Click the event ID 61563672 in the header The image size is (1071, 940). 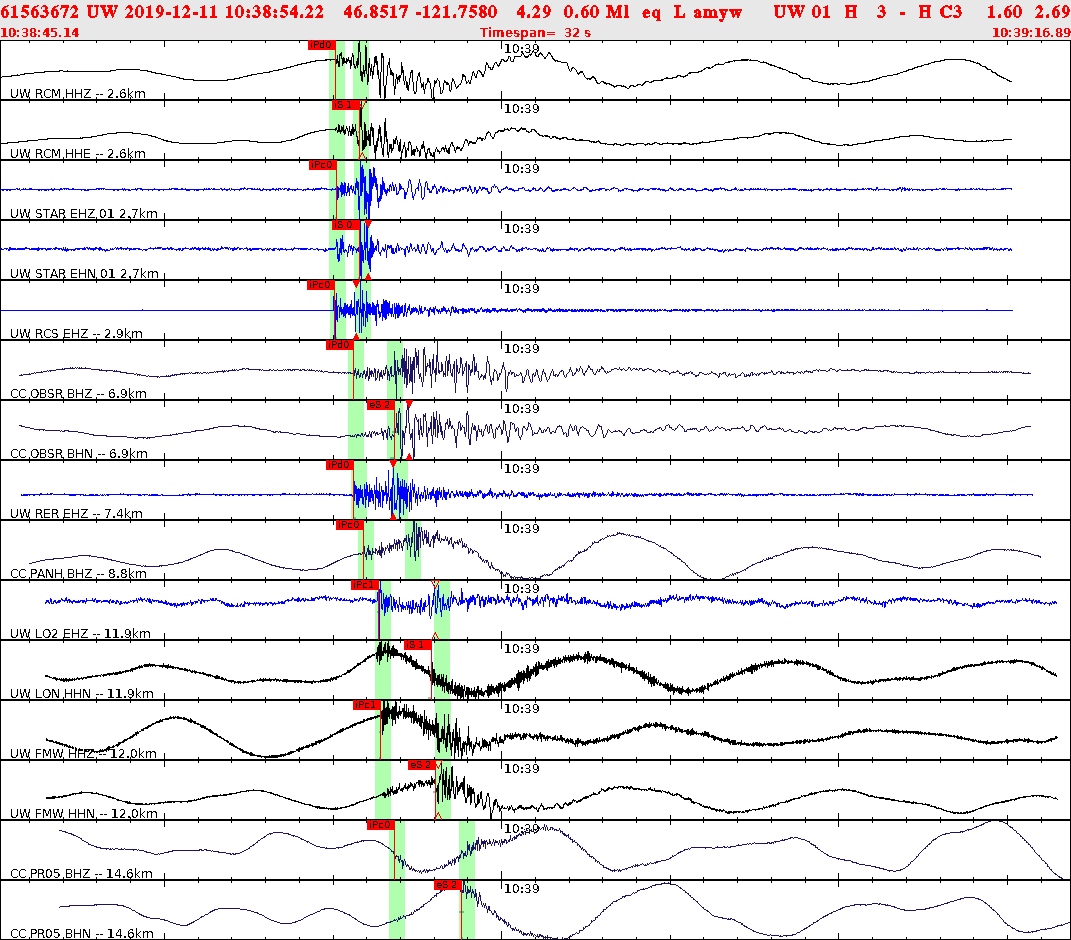coord(42,11)
